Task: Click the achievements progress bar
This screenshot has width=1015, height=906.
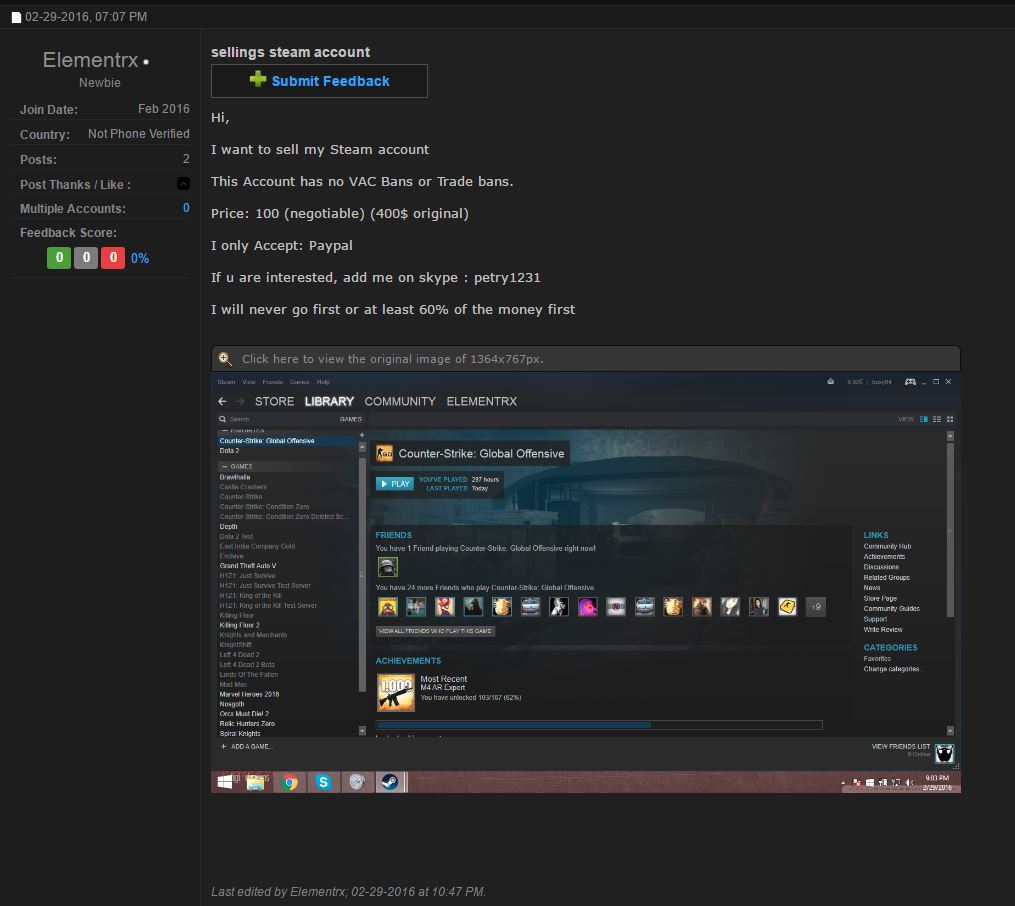Action: [x=599, y=725]
